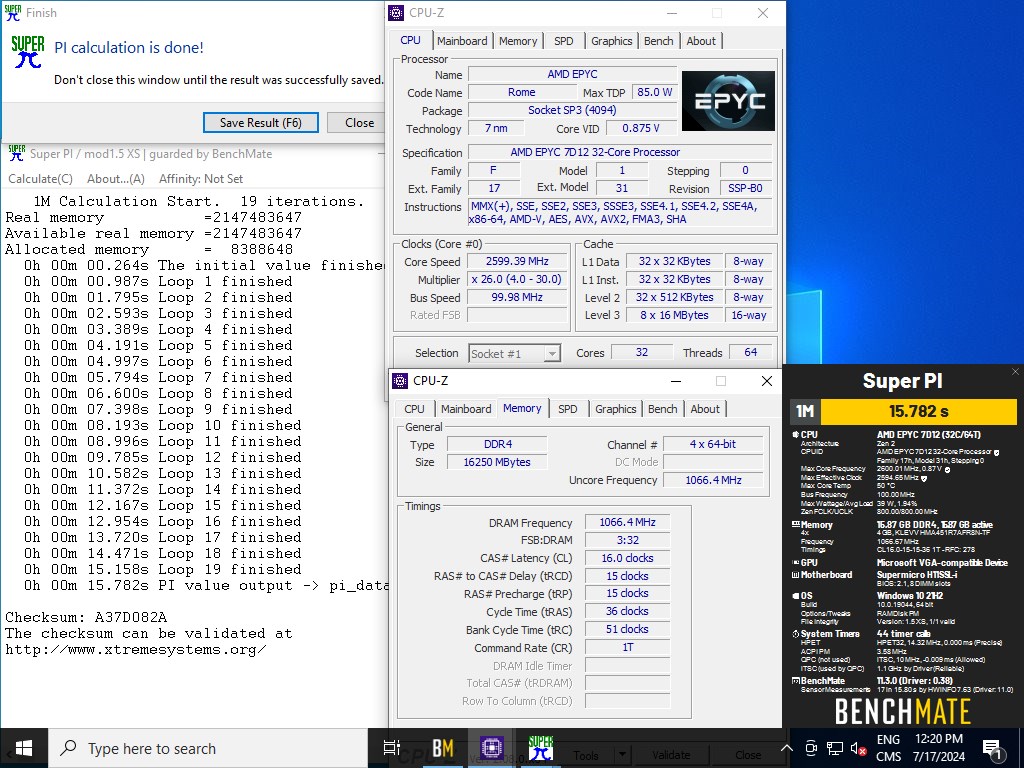The height and width of the screenshot is (768, 1024).
Task: Click Affinity: Not Set menu item
Action: click(201, 178)
